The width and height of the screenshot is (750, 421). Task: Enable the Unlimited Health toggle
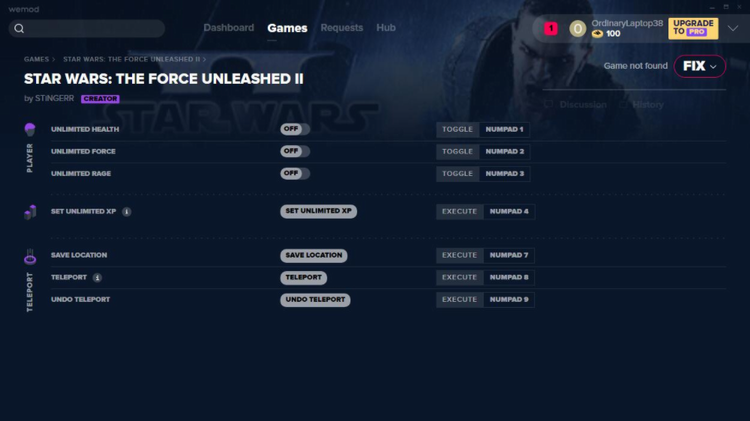[295, 130]
